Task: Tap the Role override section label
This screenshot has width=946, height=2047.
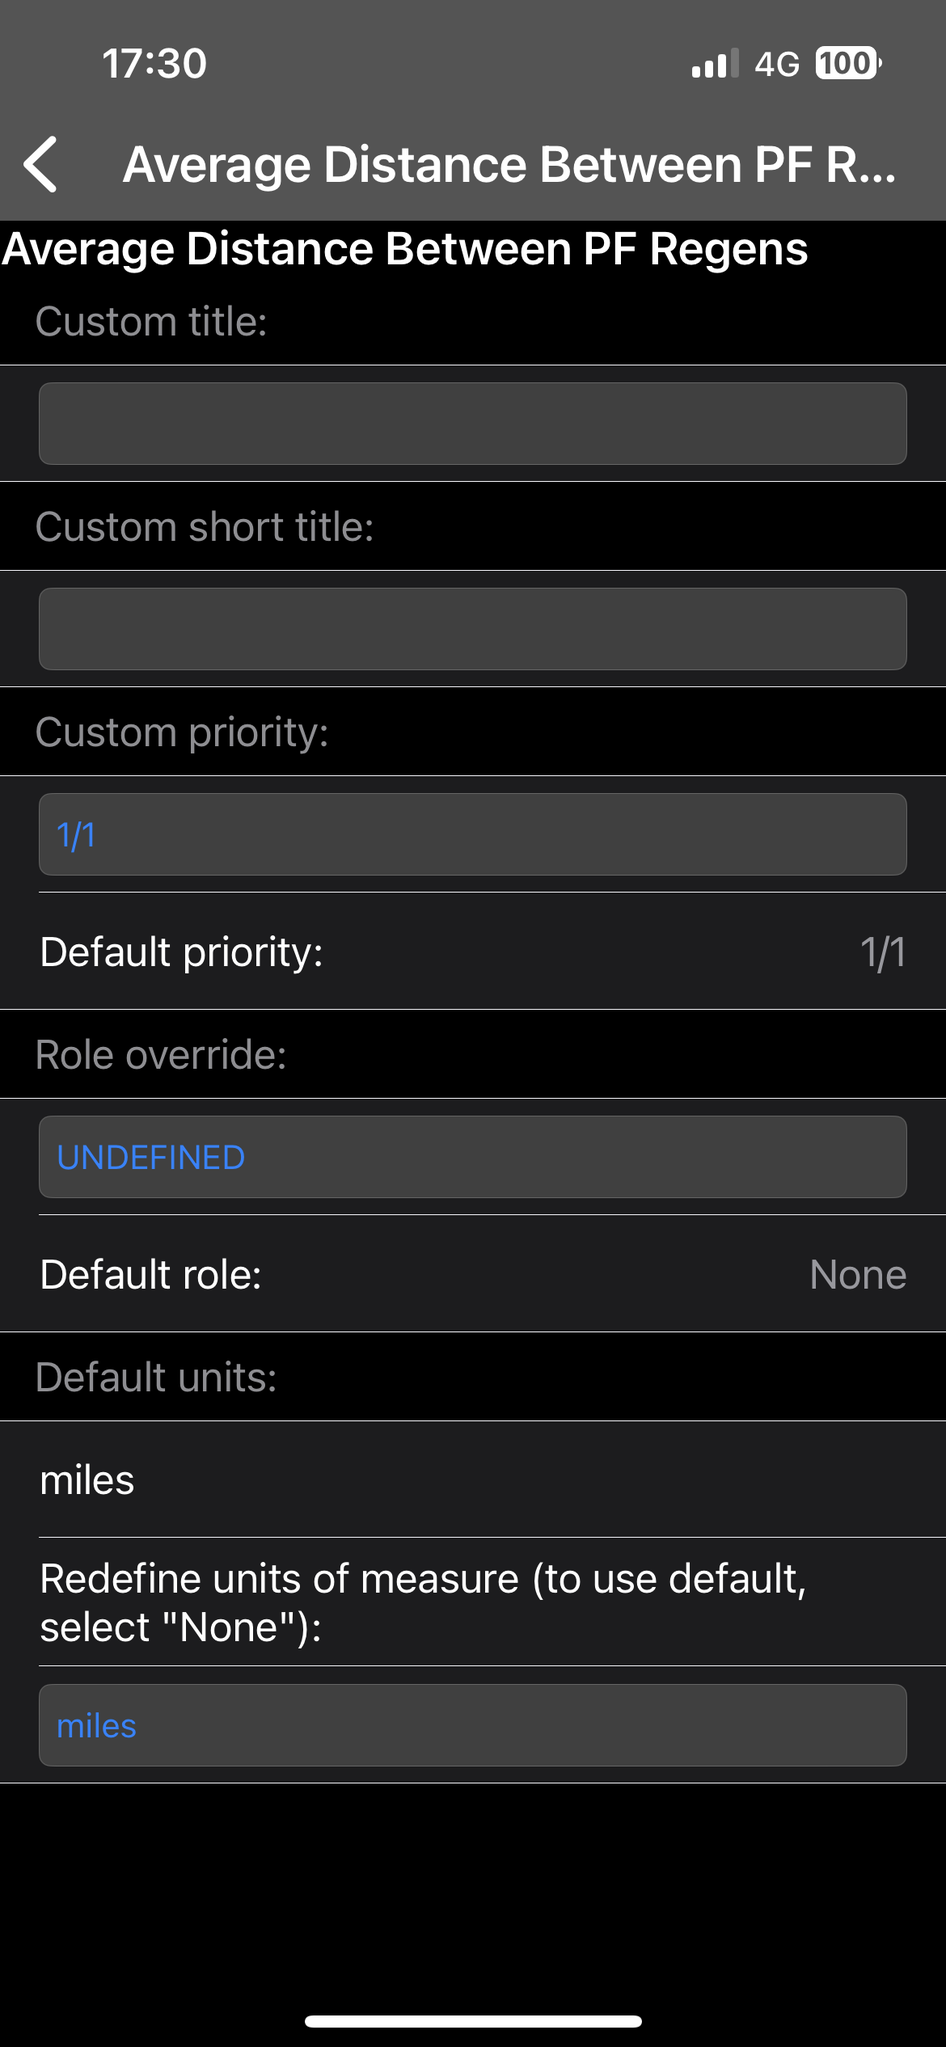Action: (161, 1055)
